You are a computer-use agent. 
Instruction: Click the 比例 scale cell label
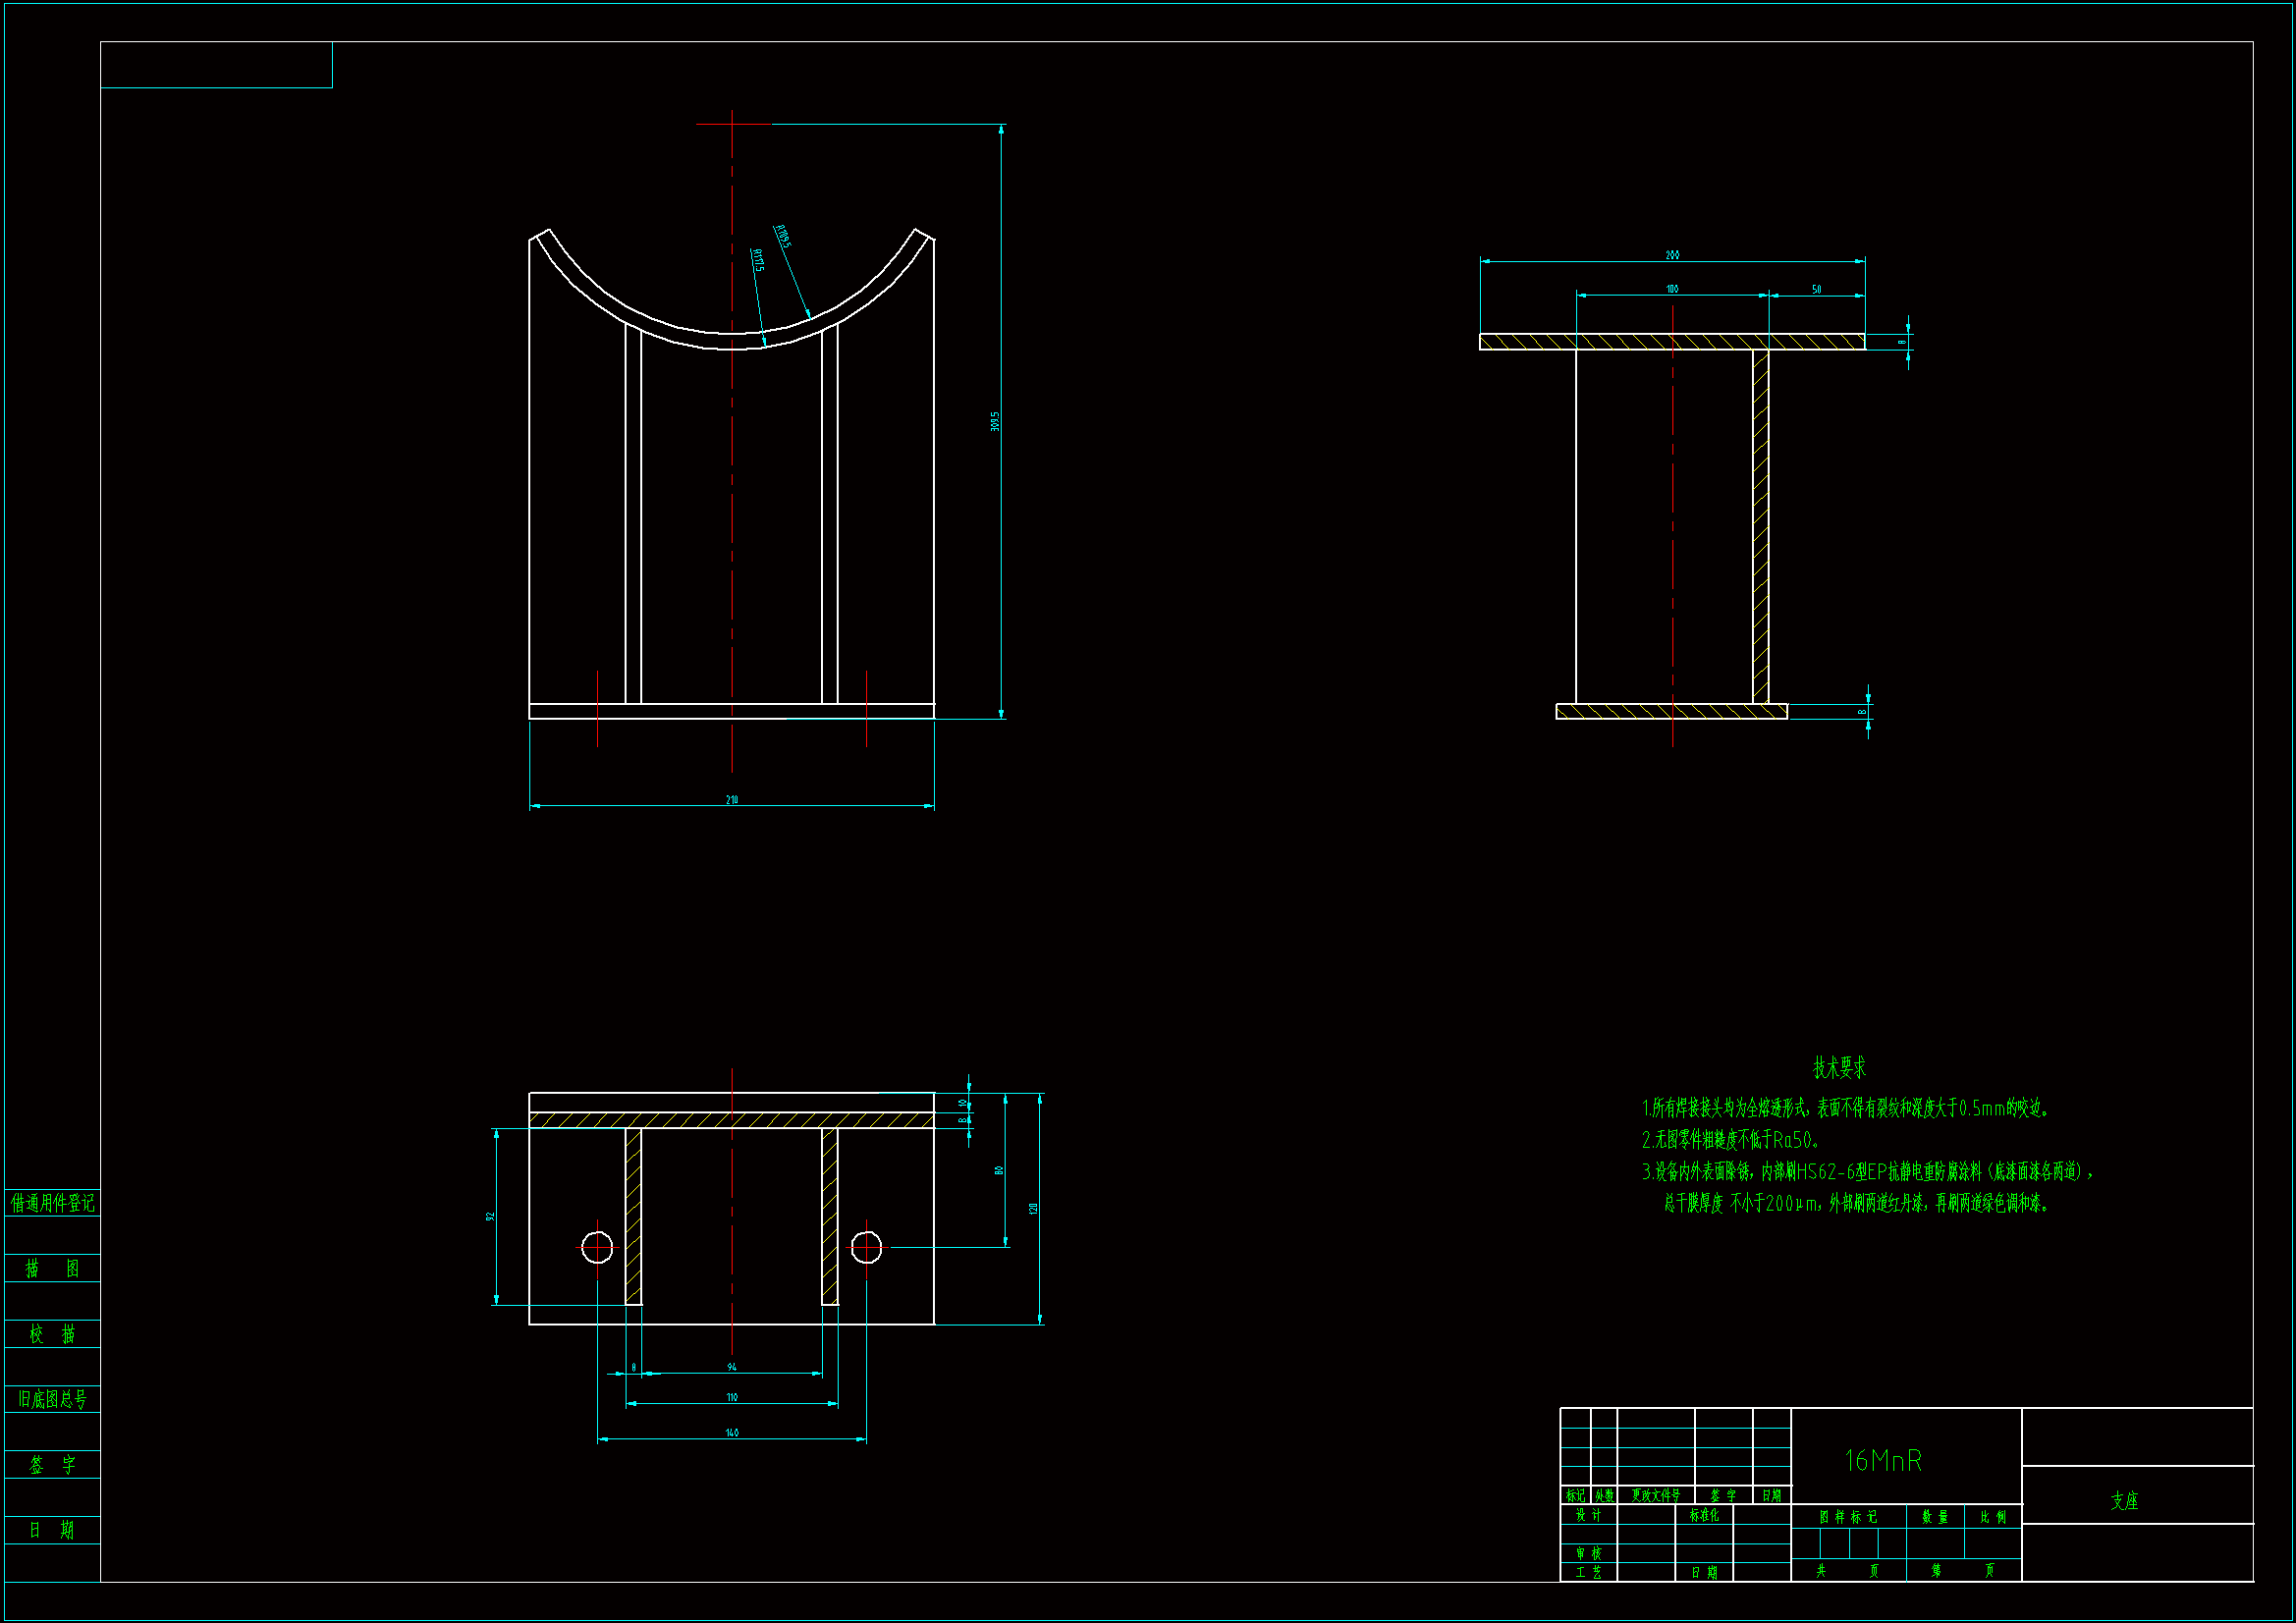1993,1517
